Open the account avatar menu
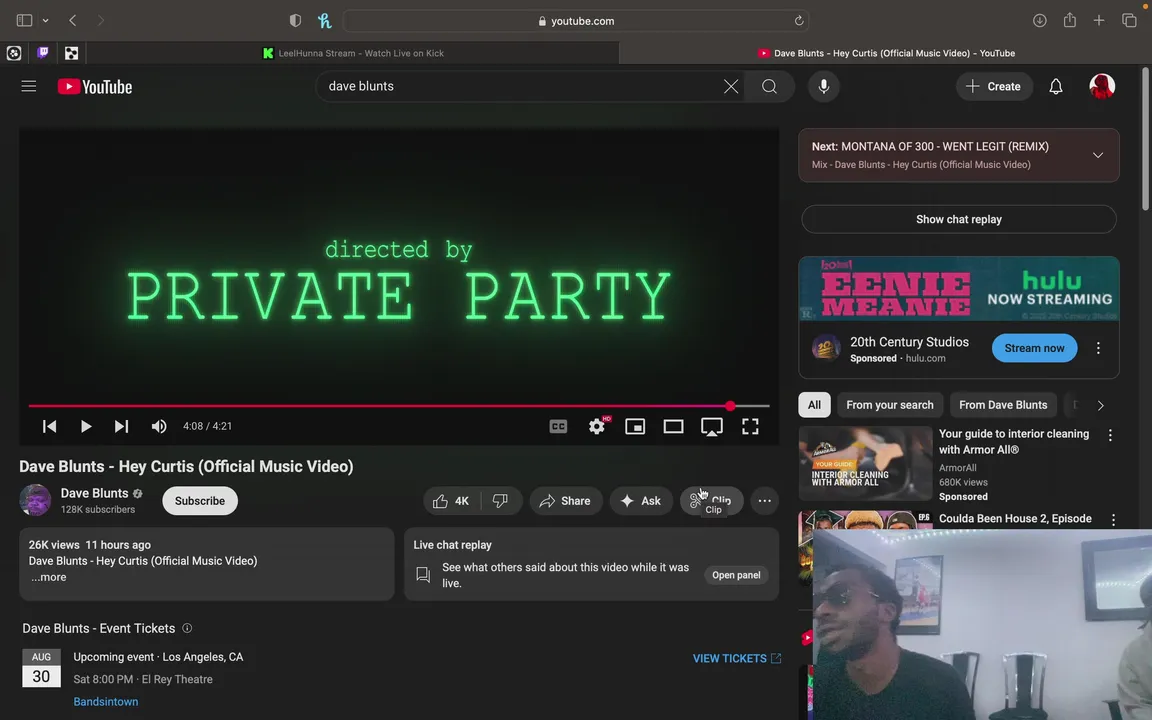Viewport: 1152px width, 720px height. 1102,87
